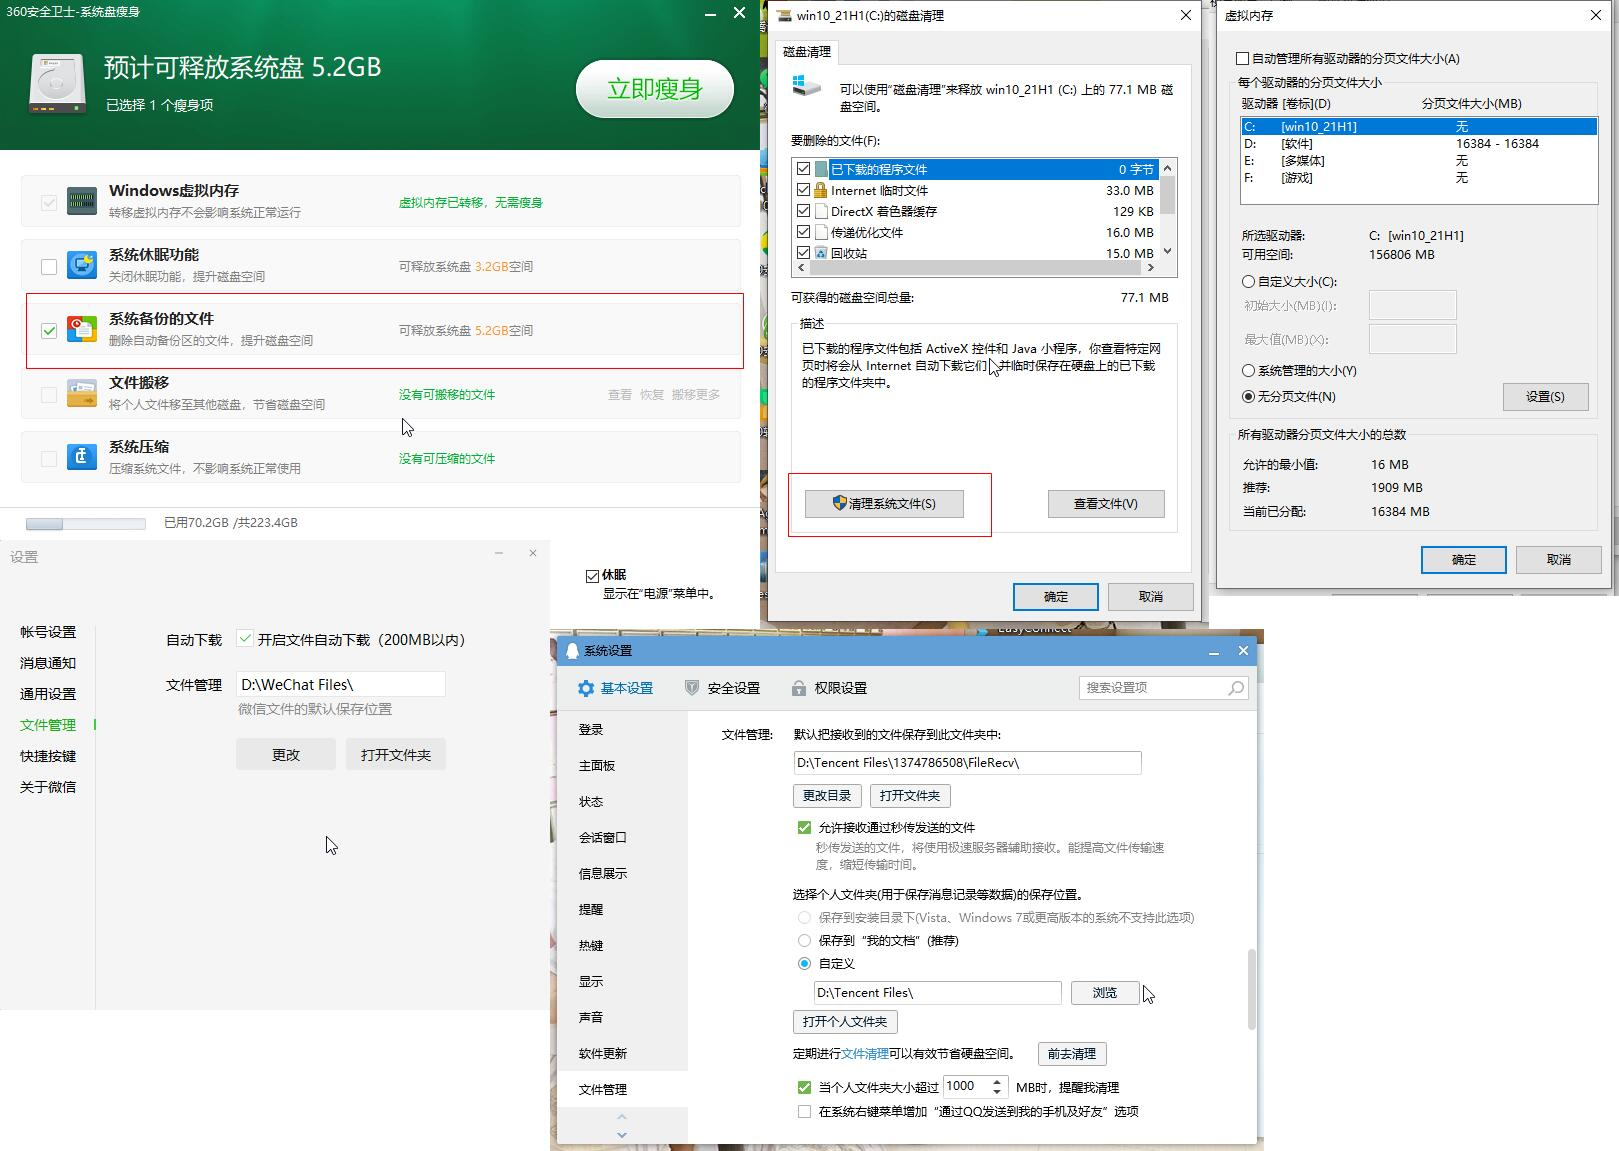Click the 360 disk usage progress bar
1619x1151 pixels.
tap(86, 523)
